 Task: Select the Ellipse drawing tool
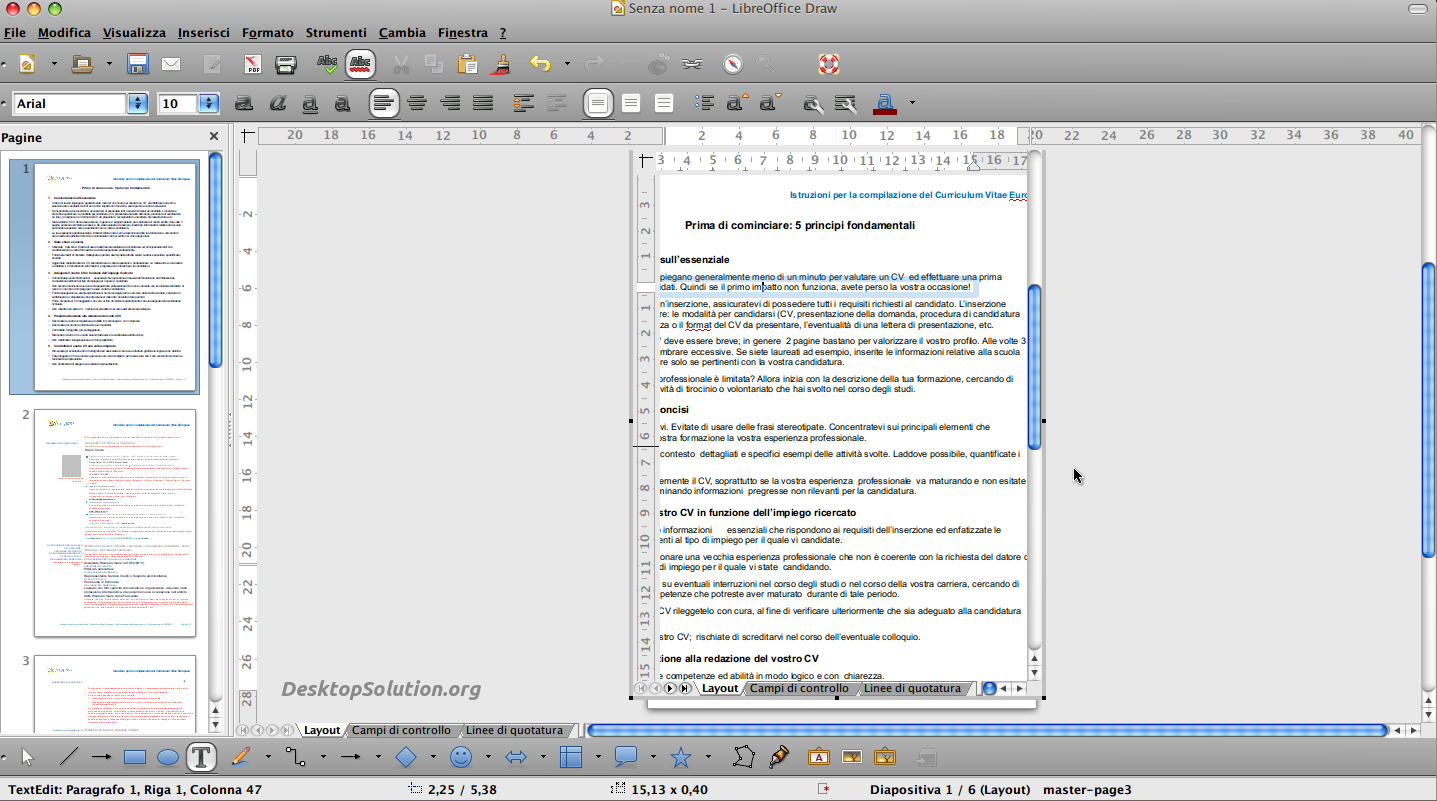(x=168, y=758)
